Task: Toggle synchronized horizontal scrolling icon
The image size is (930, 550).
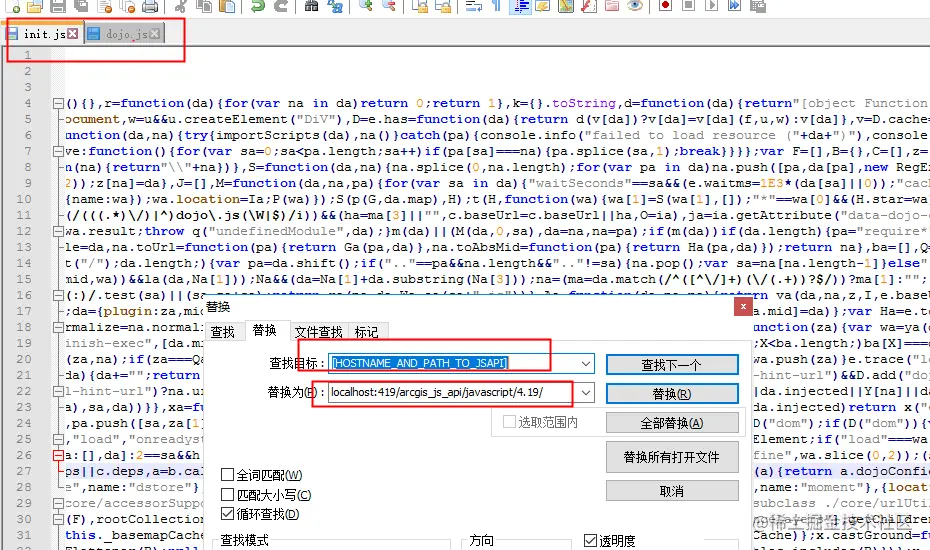Action: (x=442, y=6)
